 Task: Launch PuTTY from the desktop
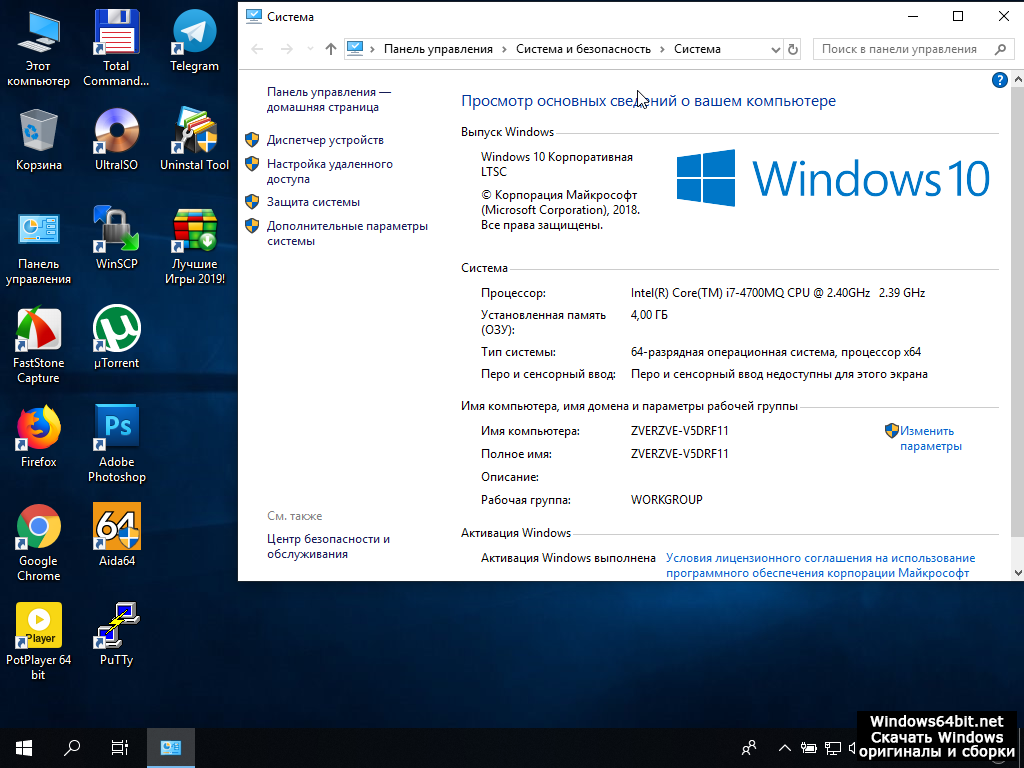(x=116, y=627)
